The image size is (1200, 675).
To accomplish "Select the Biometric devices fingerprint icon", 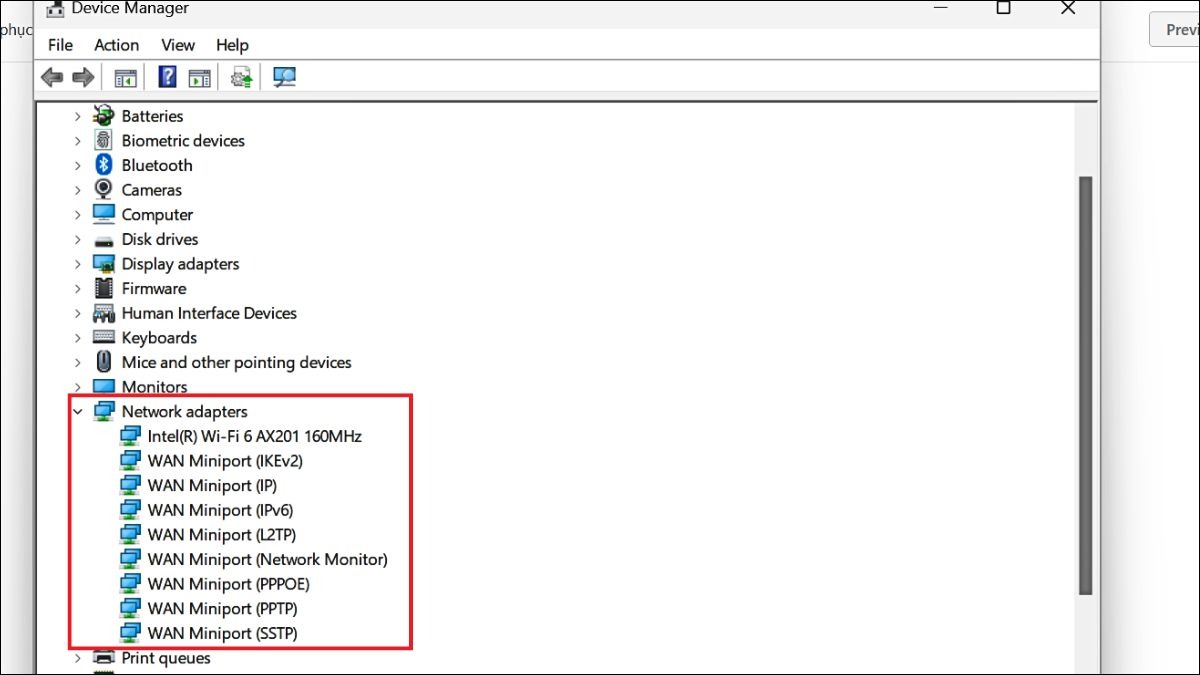I will (x=104, y=141).
